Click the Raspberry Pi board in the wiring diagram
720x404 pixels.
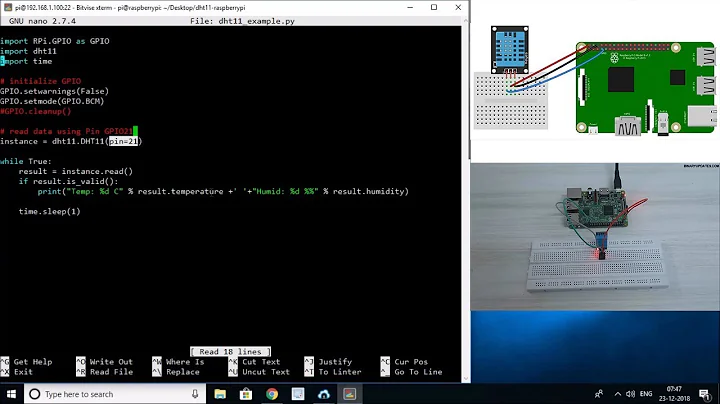tap(646, 88)
